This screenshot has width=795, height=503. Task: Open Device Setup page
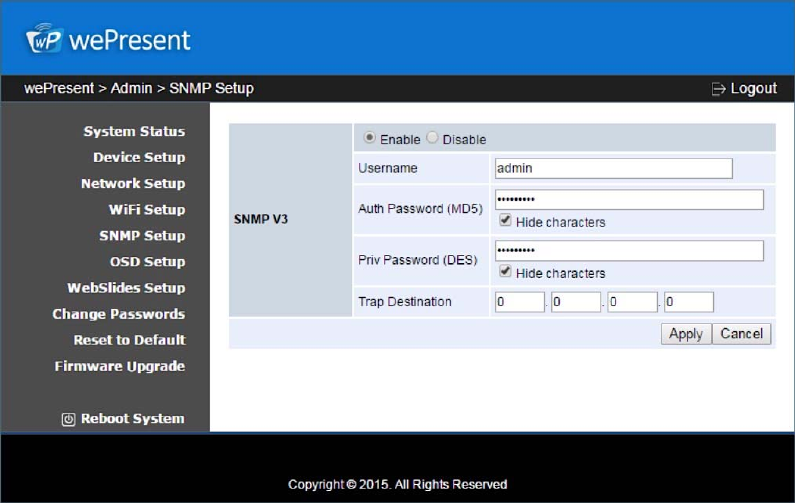(x=139, y=157)
